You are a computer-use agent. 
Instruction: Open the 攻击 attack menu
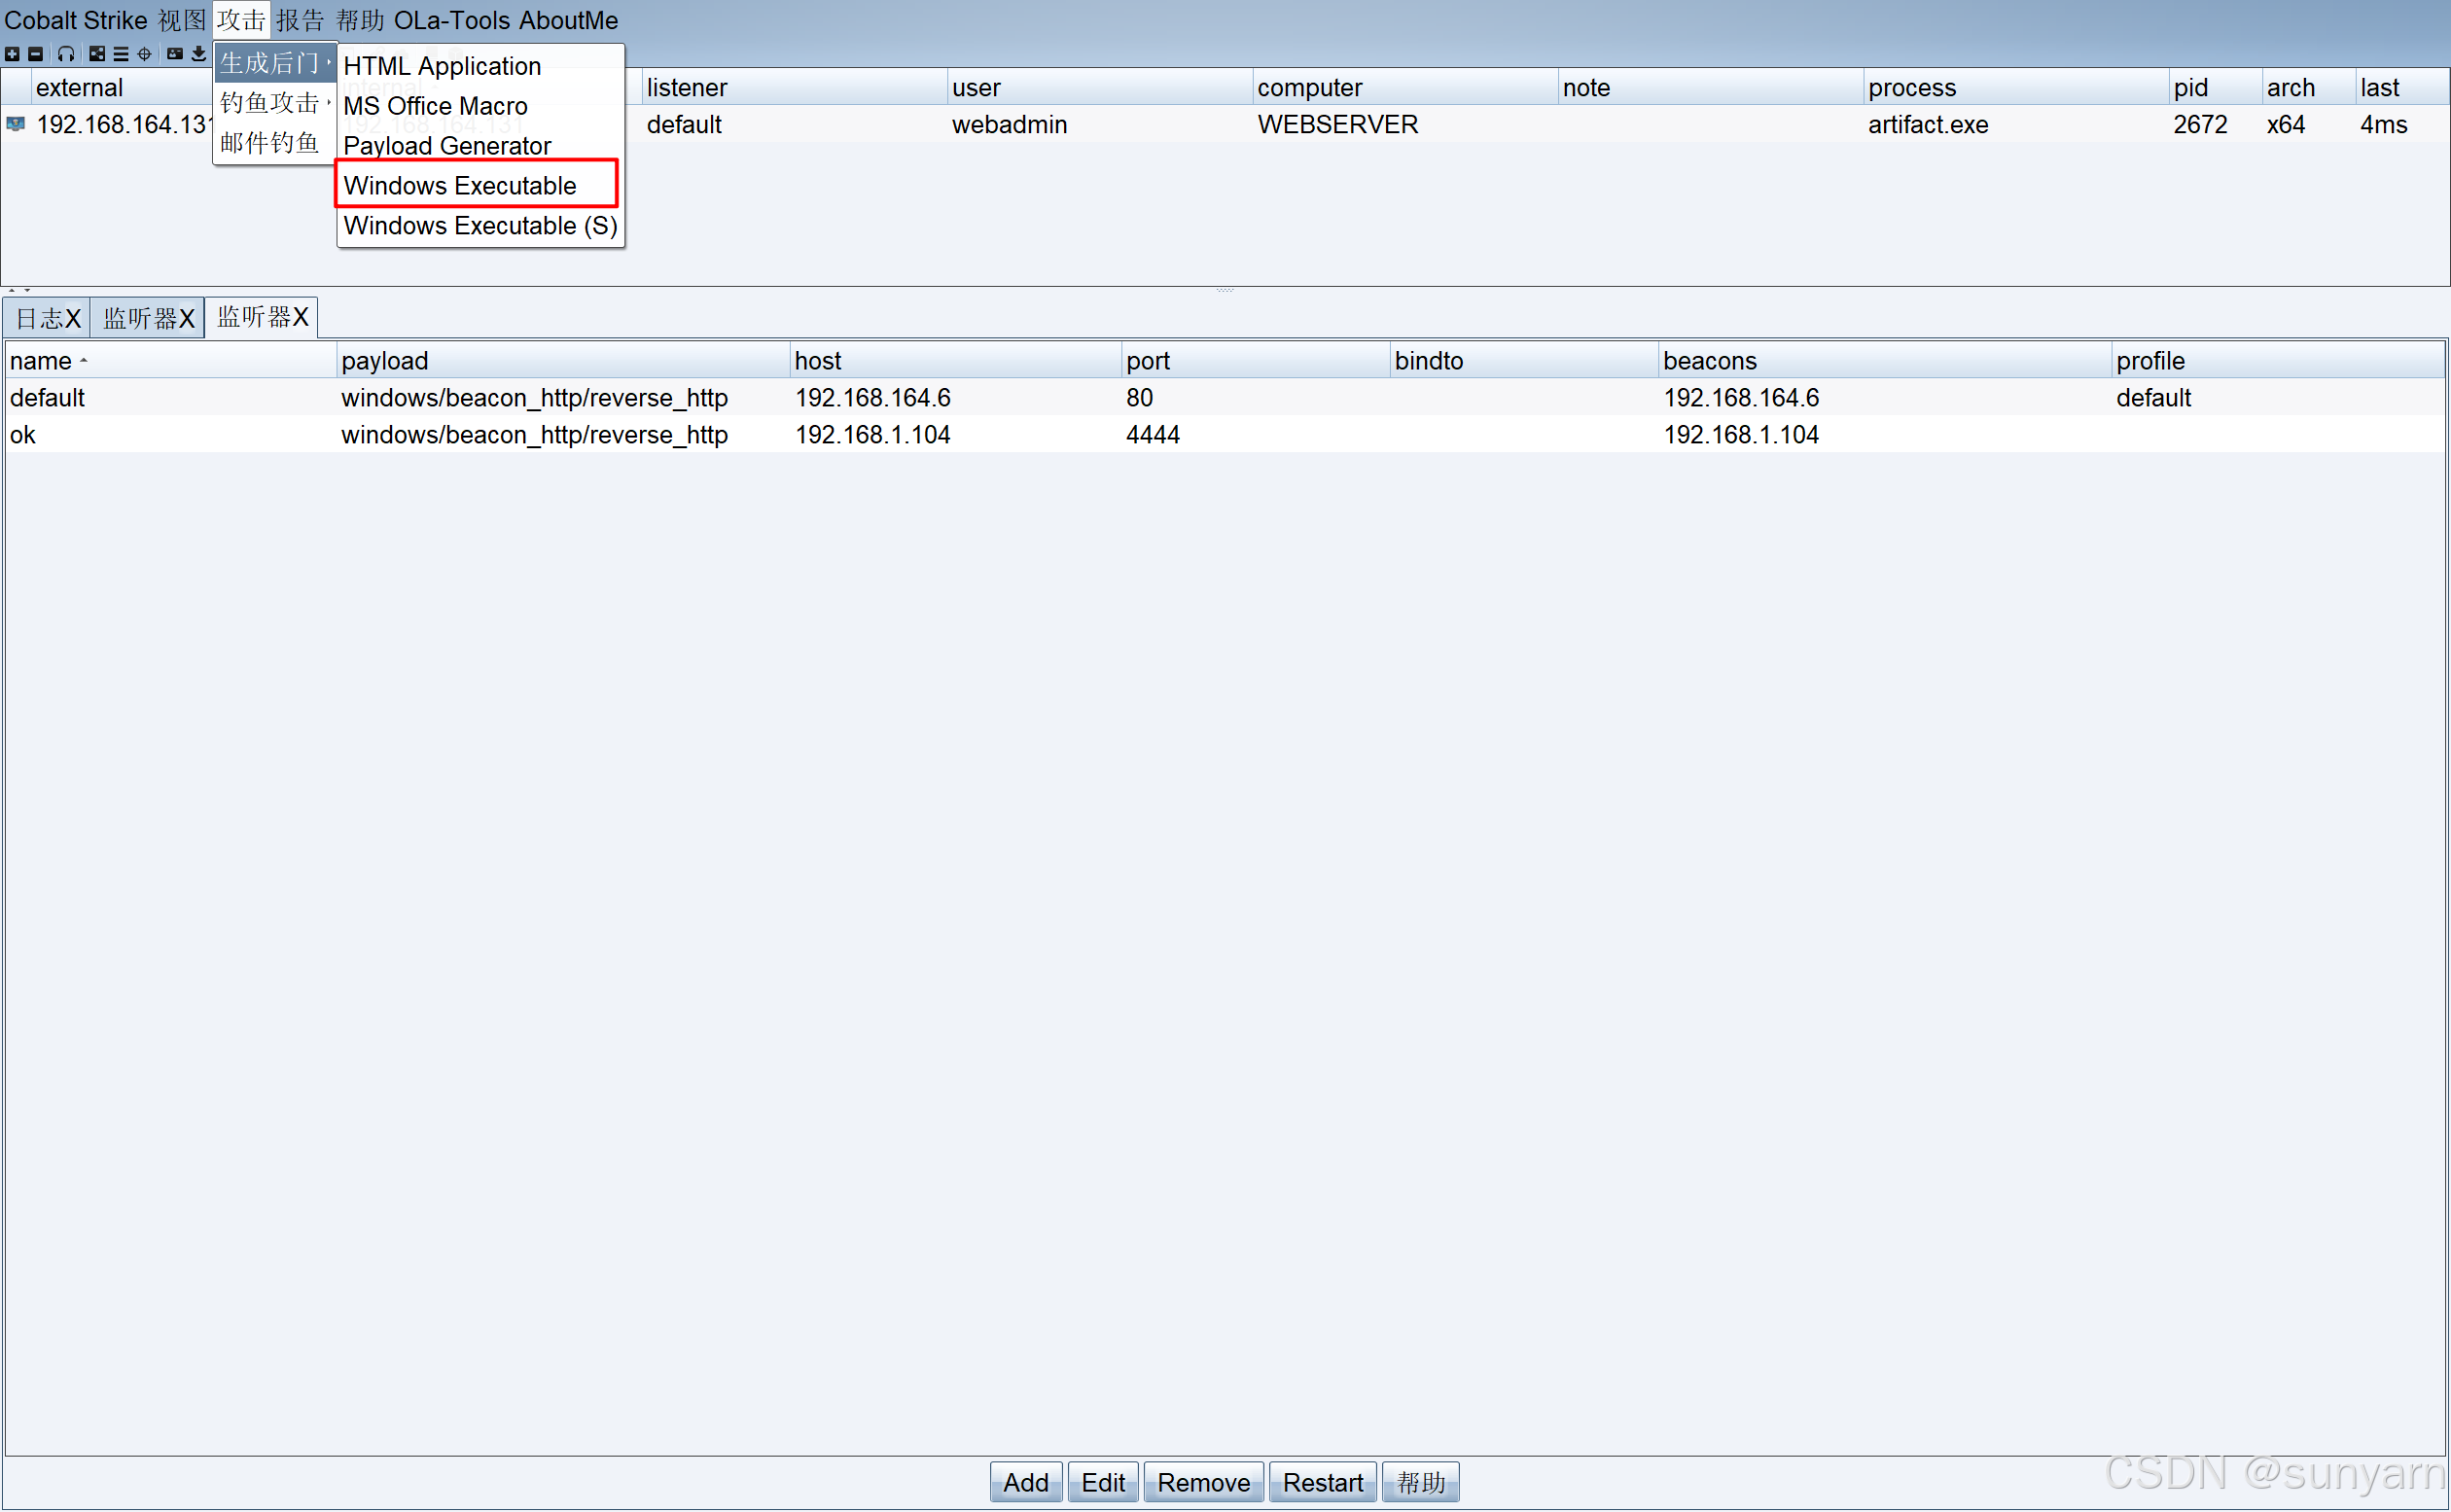click(243, 18)
